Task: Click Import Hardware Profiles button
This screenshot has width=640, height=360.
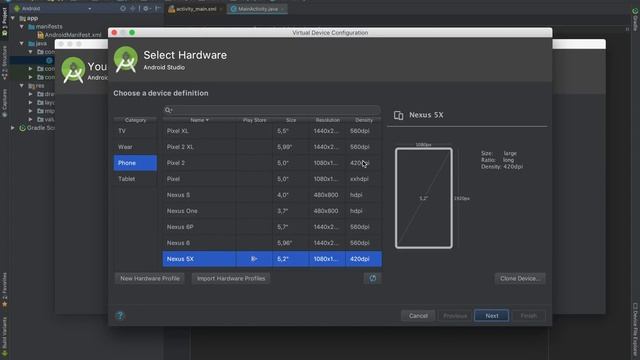Action: pyautogui.click(x=231, y=278)
